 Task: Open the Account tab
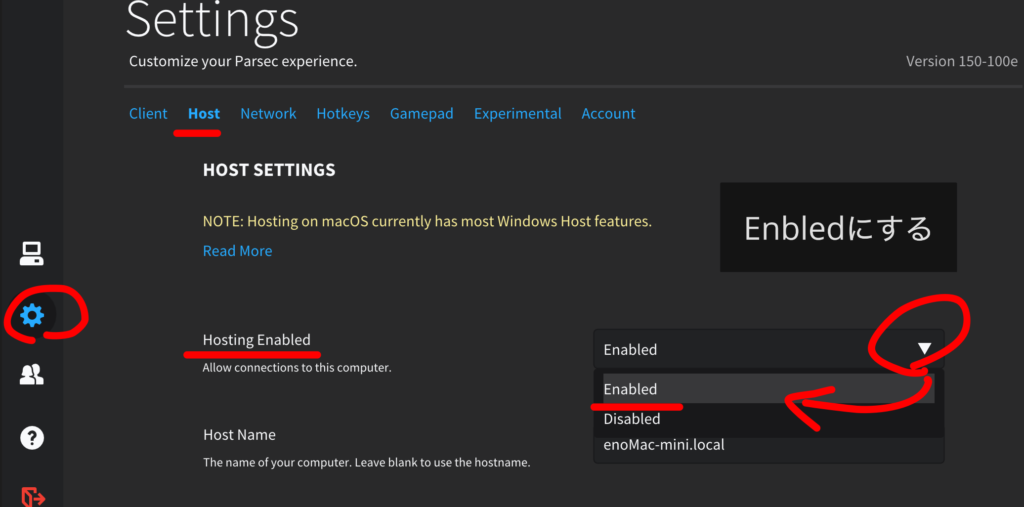click(x=608, y=114)
